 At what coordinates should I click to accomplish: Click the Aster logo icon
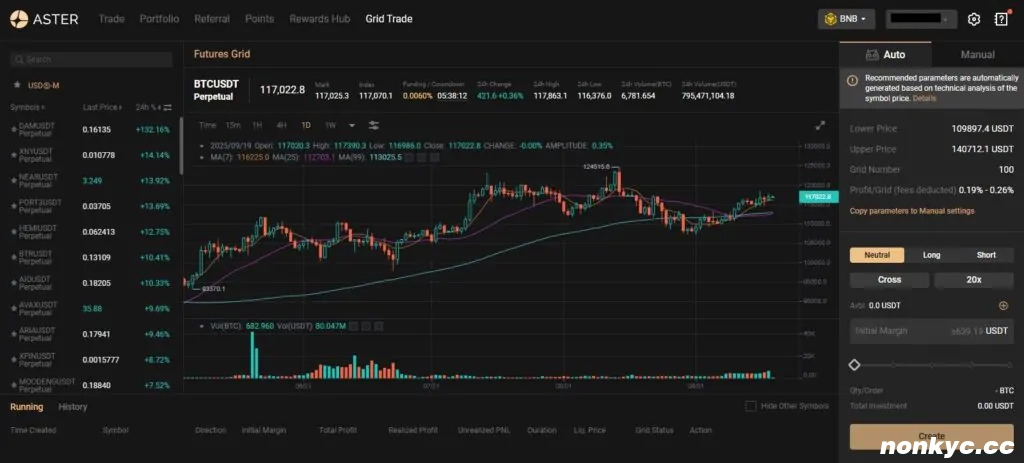pyautogui.click(x=19, y=19)
